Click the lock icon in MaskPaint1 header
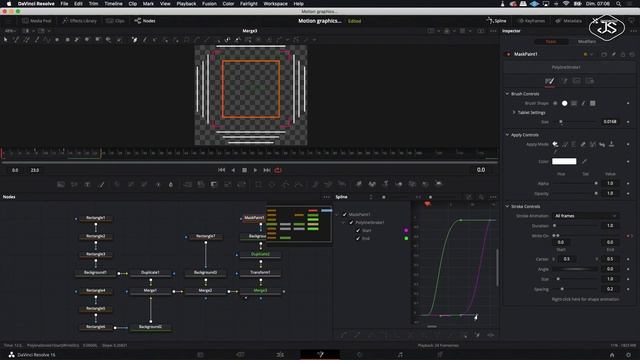Image resolution: width=640 pixels, height=360 pixels. pyautogui.click(x=623, y=54)
